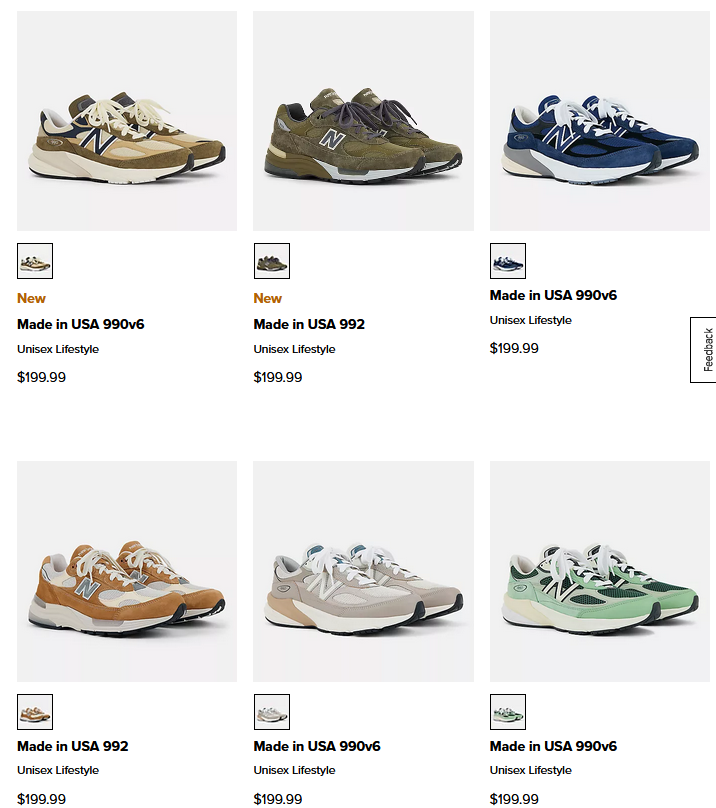Select the brown suede 992 color swatch
The image size is (716, 808).
pos(35,712)
